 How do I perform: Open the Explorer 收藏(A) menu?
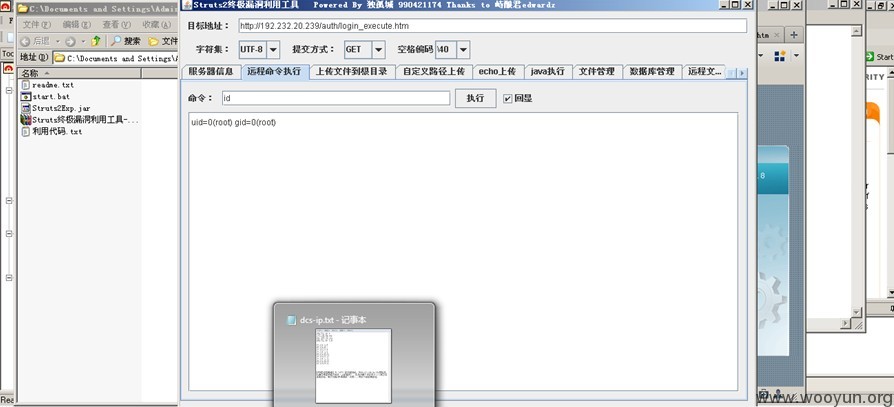pos(156,25)
